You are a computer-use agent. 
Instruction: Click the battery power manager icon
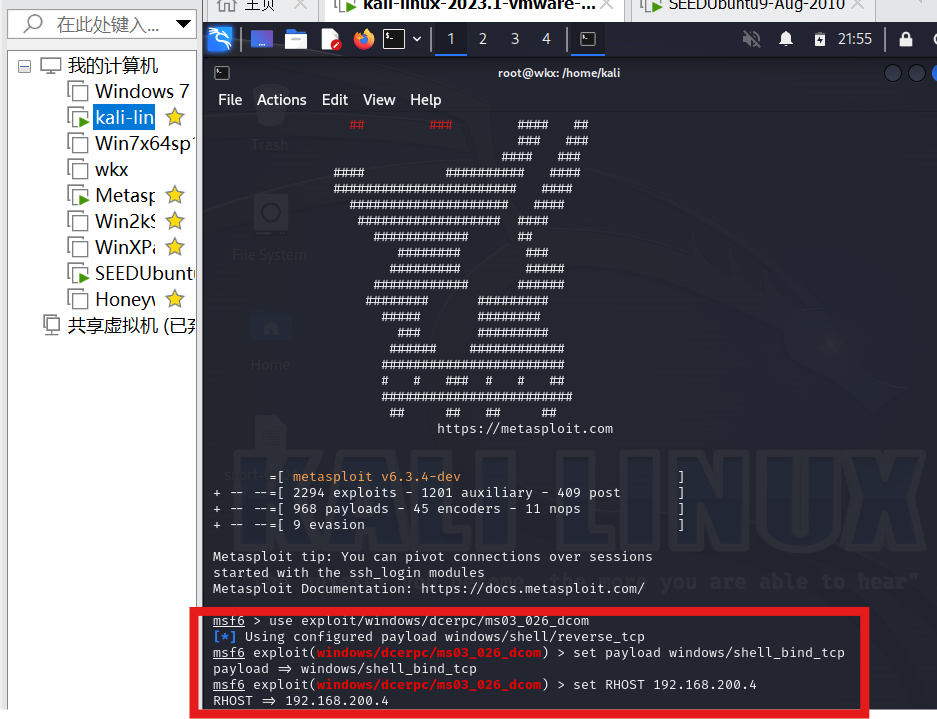tap(819, 39)
